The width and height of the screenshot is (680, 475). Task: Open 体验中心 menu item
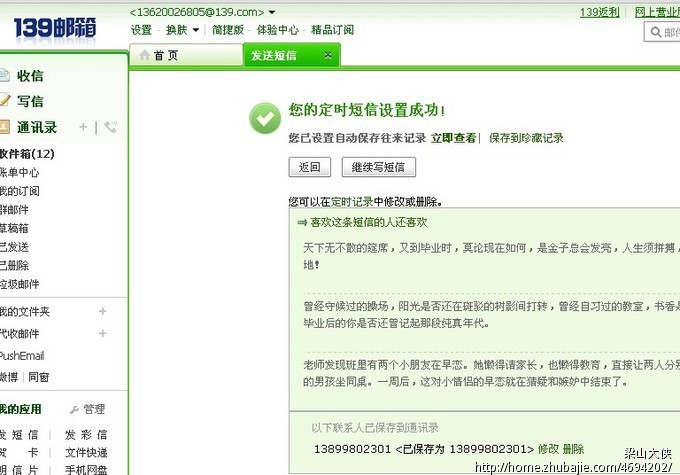pos(278,30)
